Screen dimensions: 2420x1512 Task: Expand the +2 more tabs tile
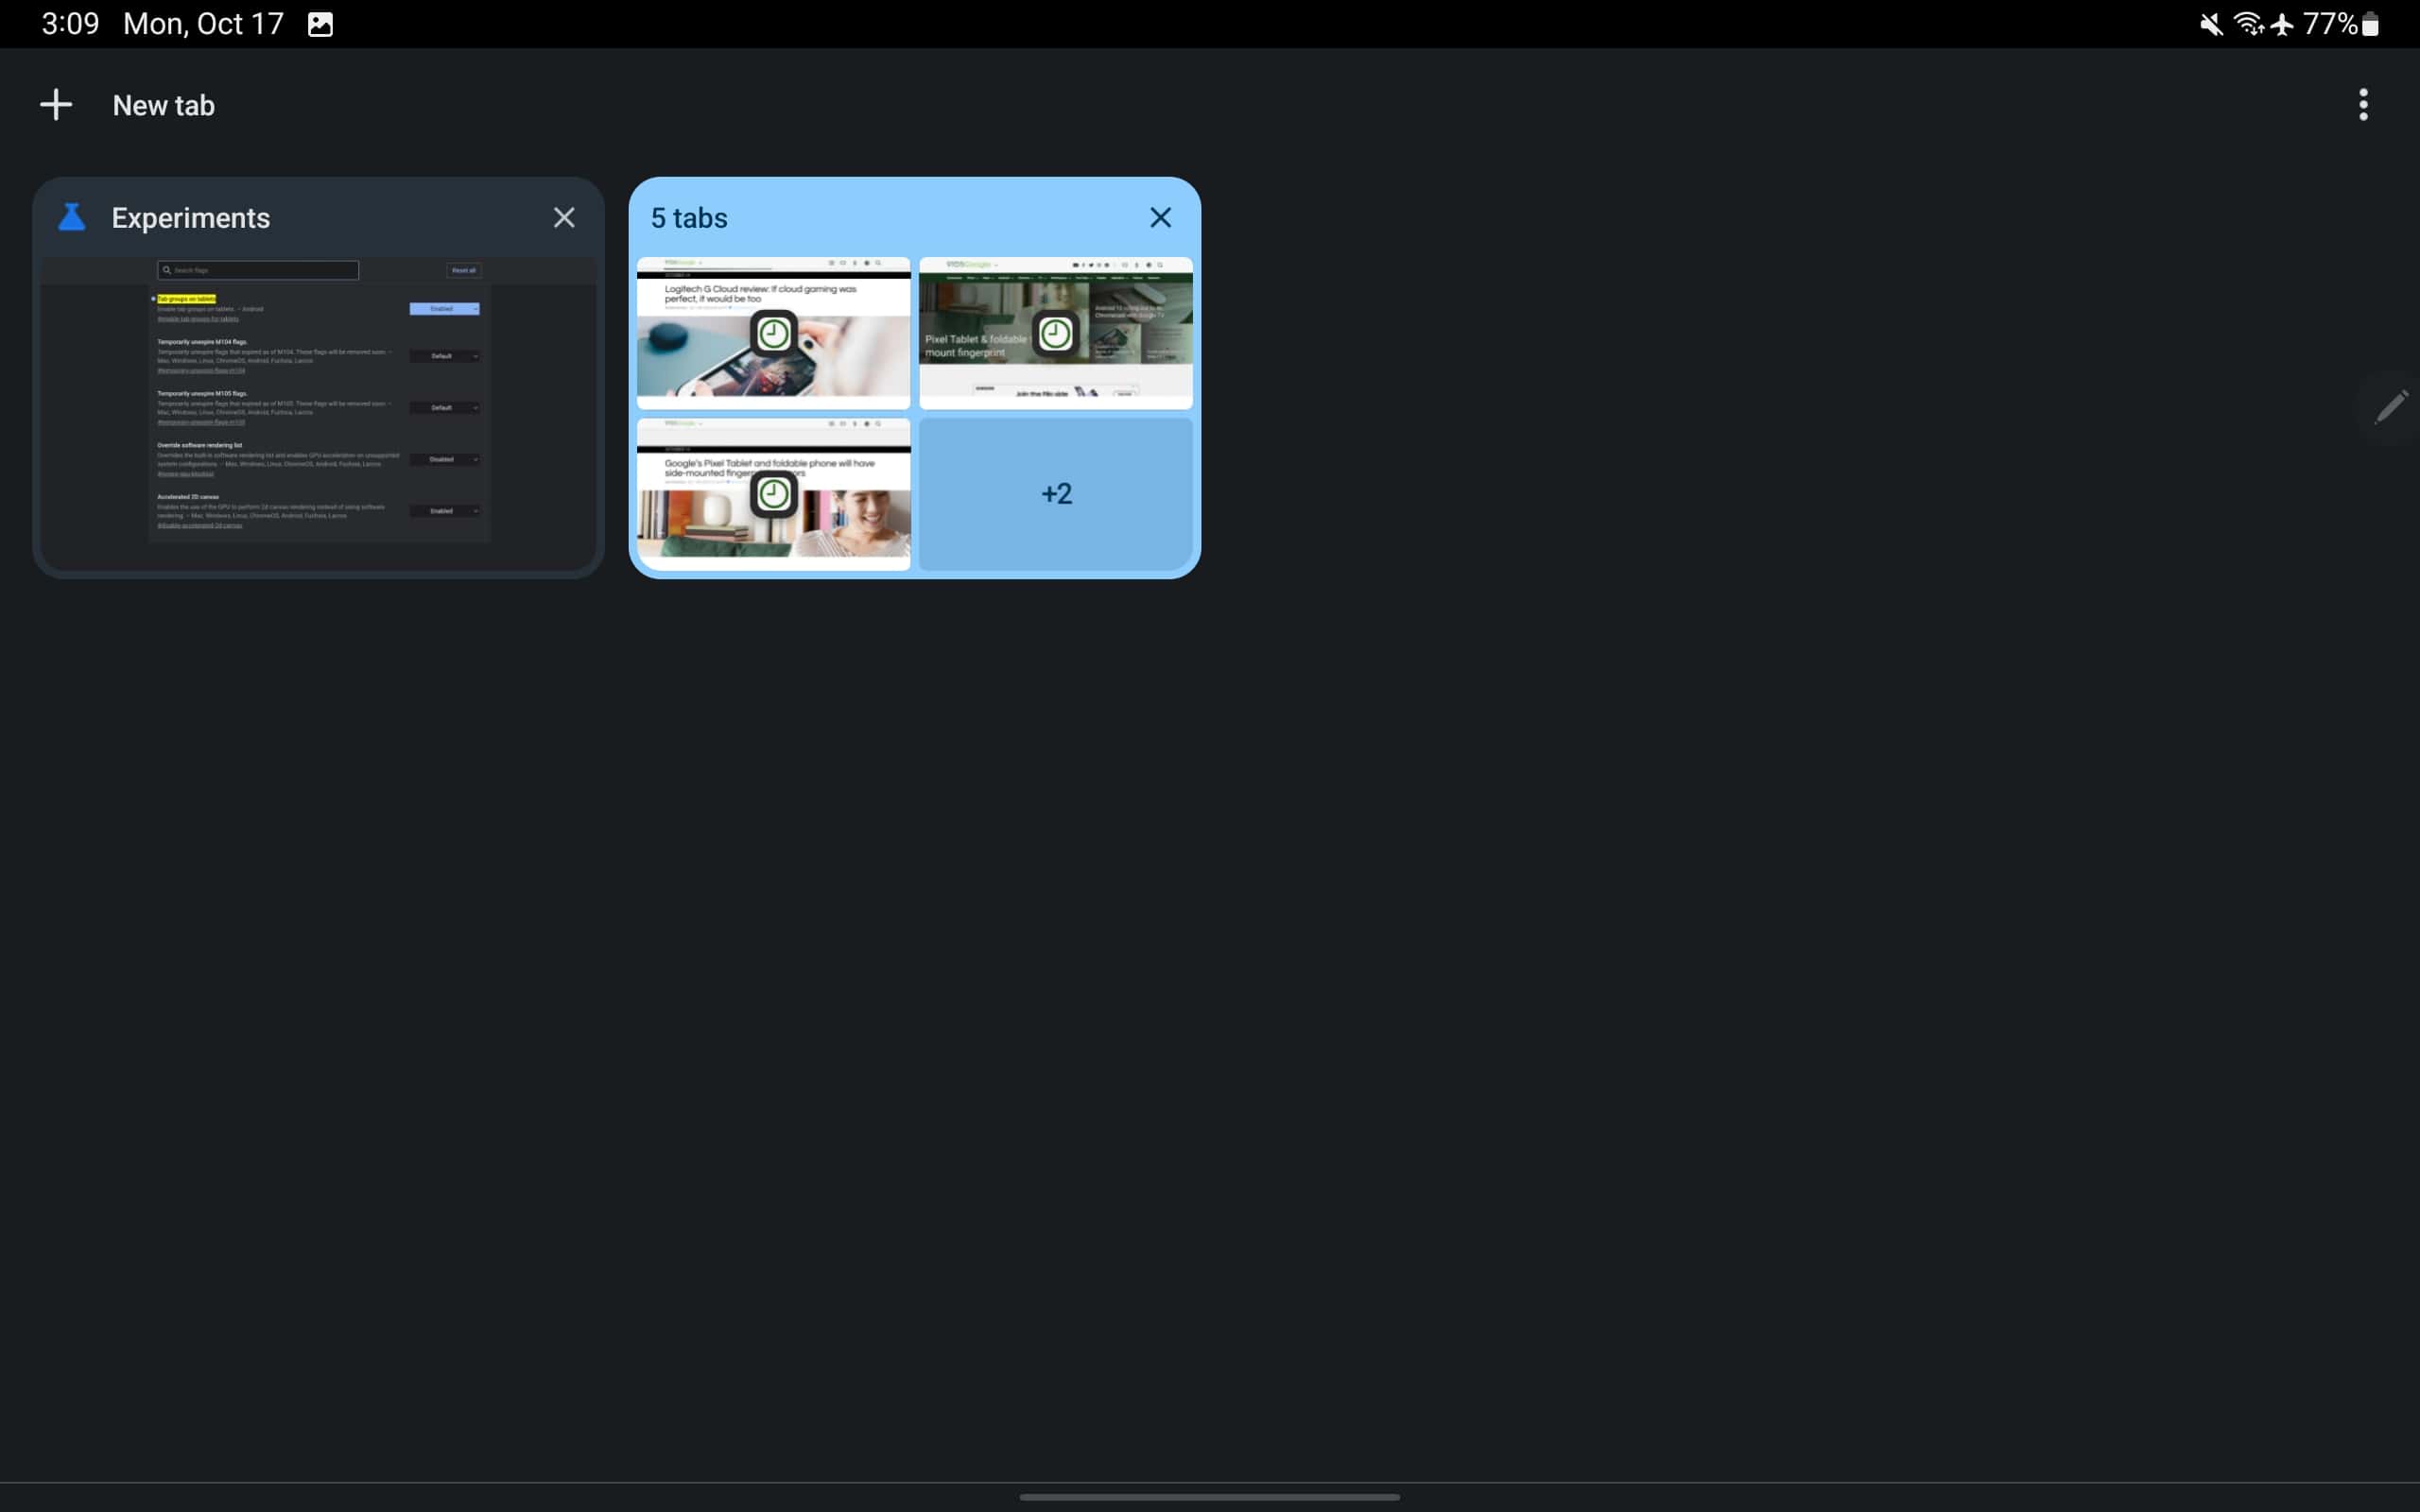point(1056,494)
